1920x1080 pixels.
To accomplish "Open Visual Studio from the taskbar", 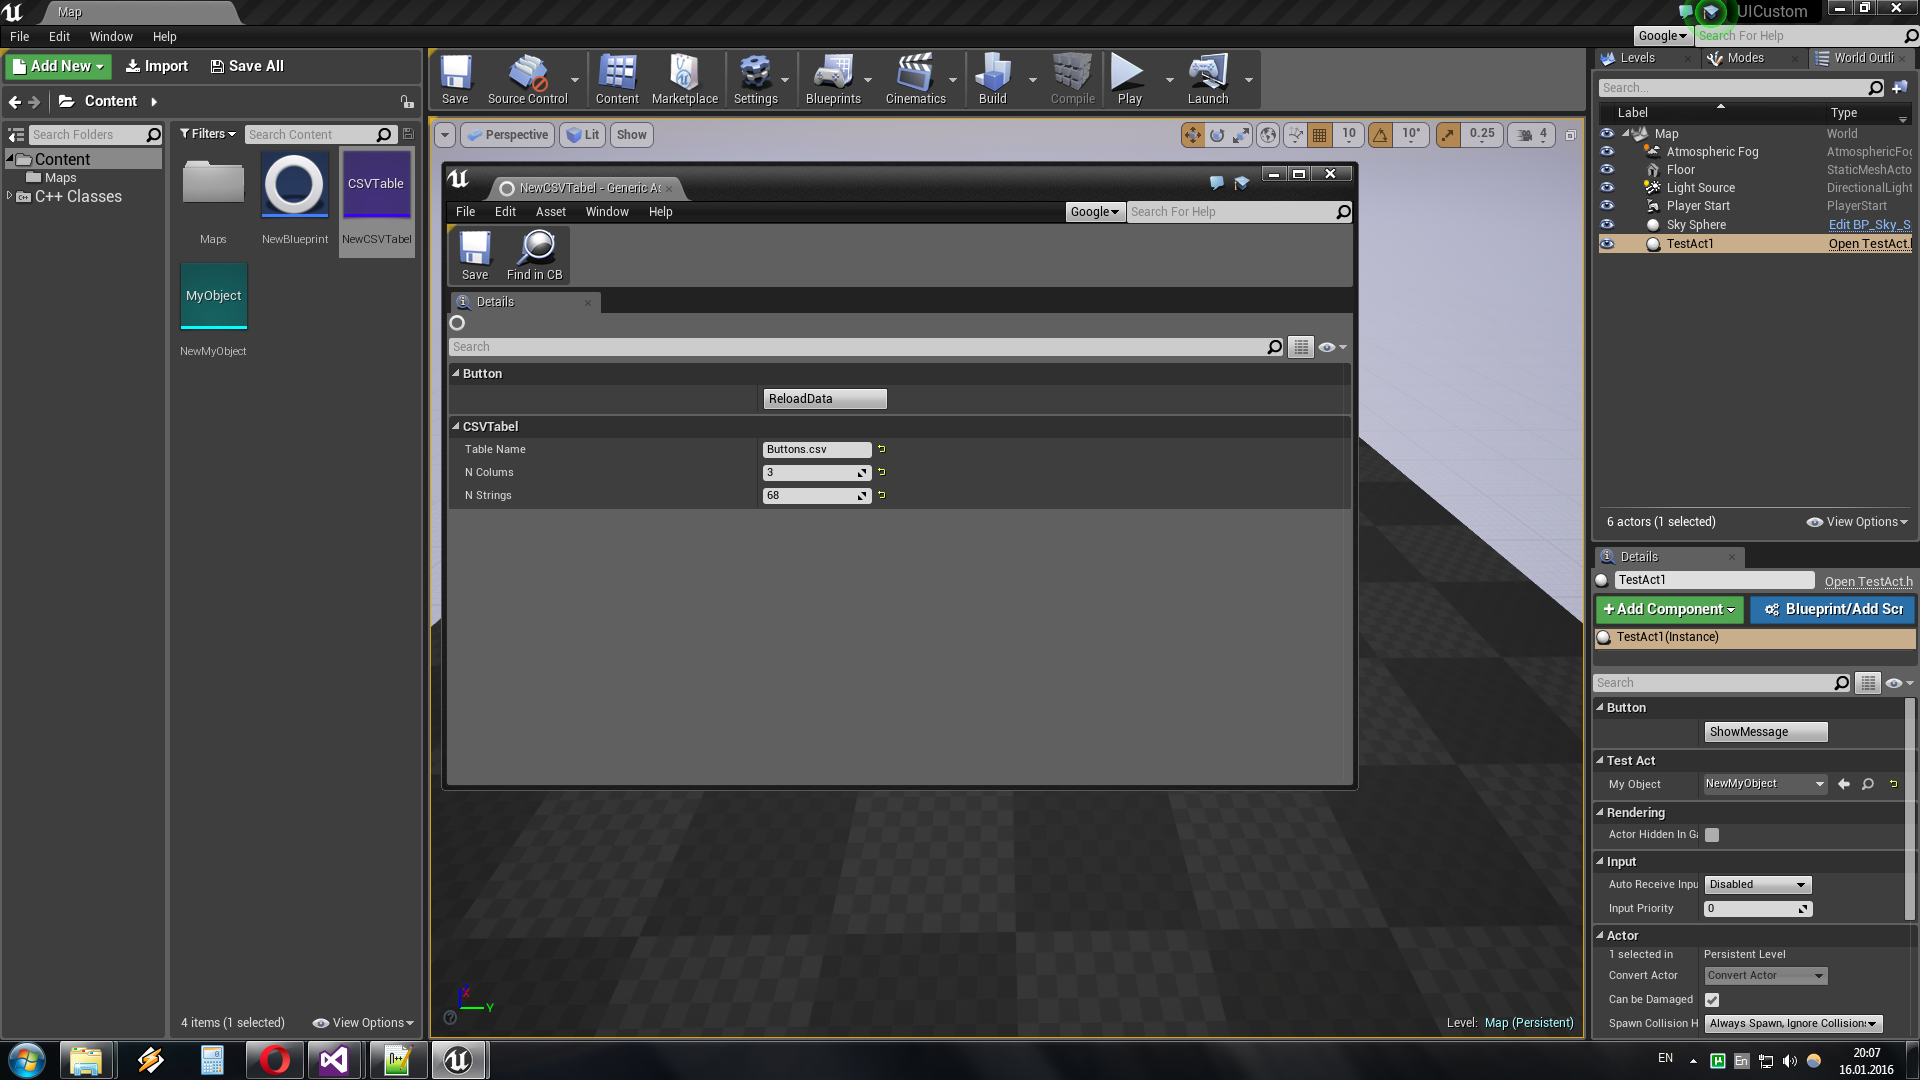I will tap(334, 1060).
